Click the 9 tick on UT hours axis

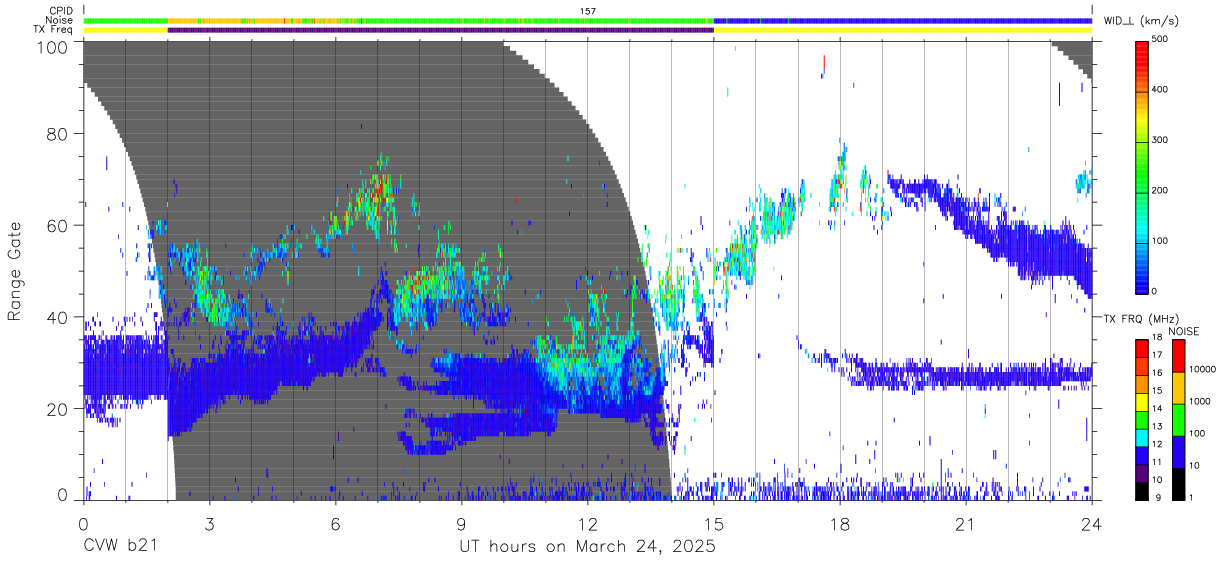(x=461, y=523)
